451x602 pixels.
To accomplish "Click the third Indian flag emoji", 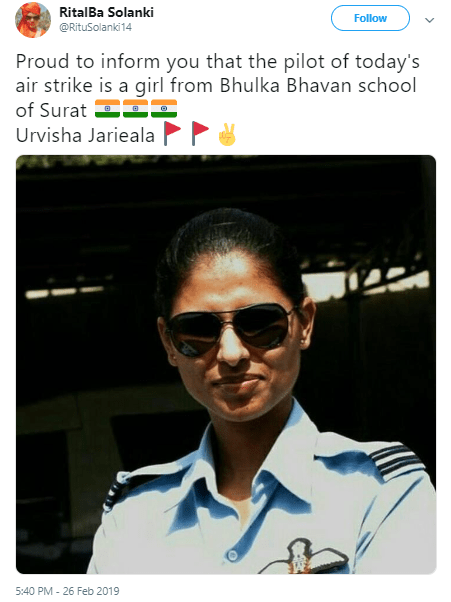I will coord(164,109).
